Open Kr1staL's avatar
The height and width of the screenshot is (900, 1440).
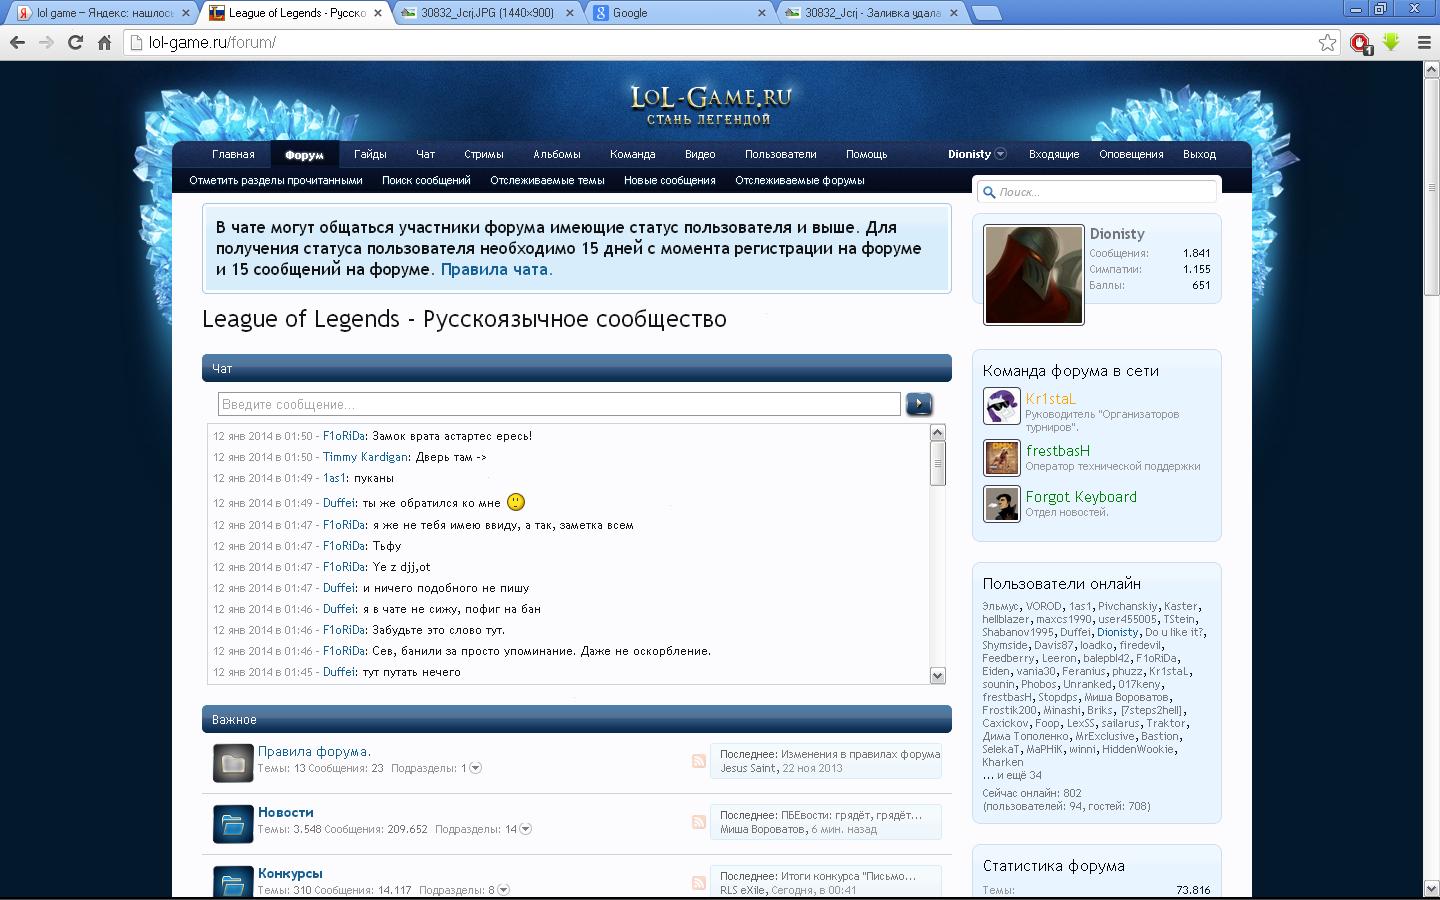click(1001, 406)
